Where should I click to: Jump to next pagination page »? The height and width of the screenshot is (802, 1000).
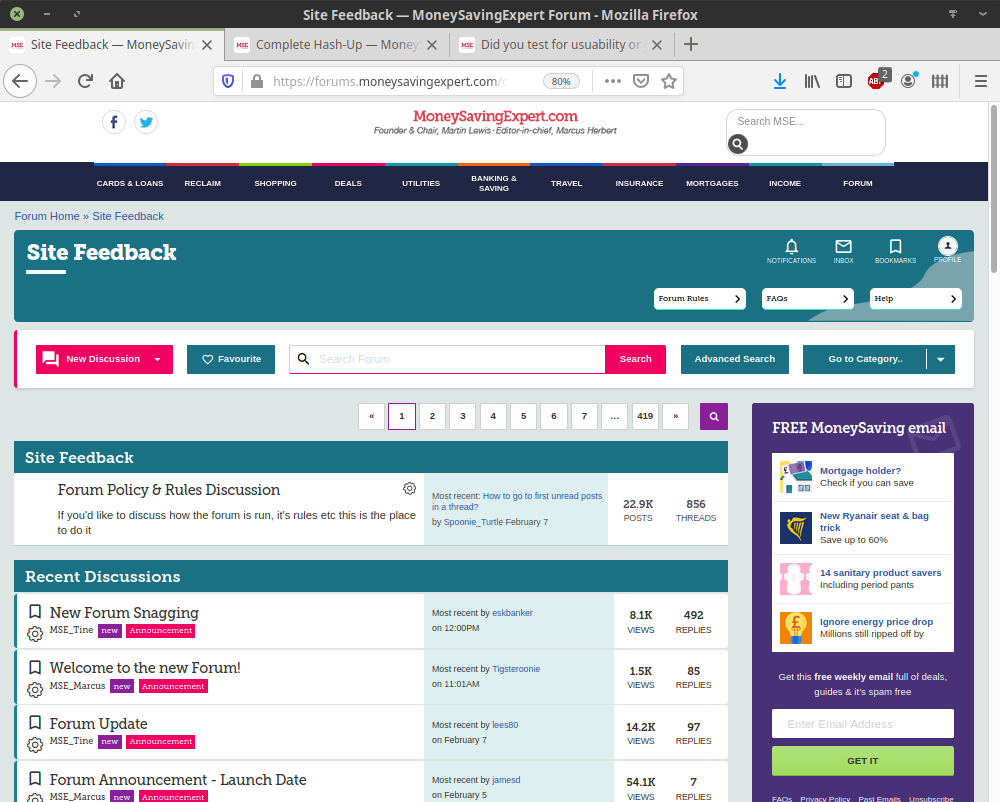click(675, 416)
